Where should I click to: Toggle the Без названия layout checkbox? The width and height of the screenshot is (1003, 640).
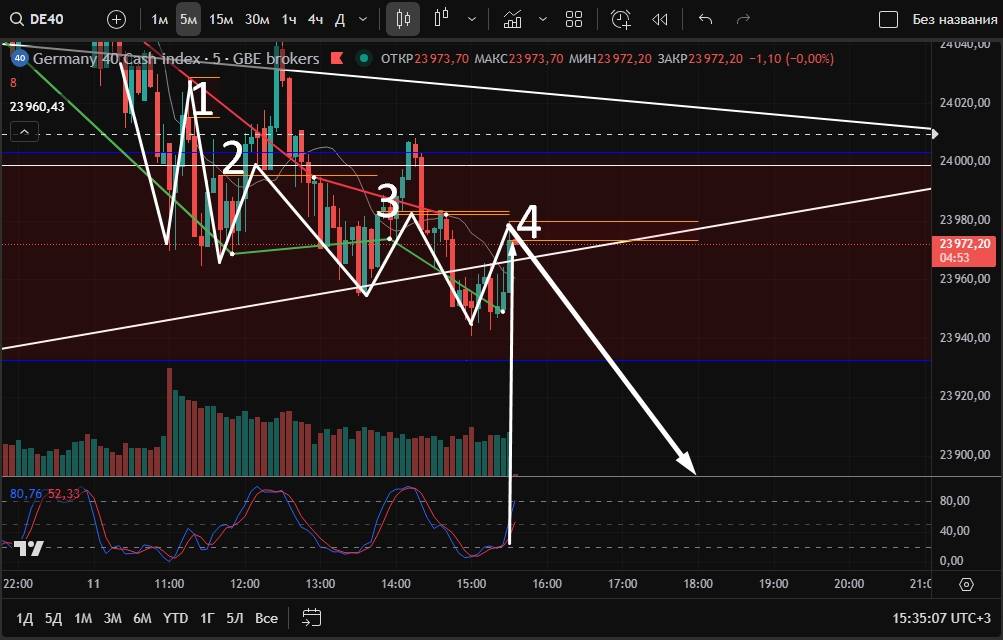[x=888, y=19]
